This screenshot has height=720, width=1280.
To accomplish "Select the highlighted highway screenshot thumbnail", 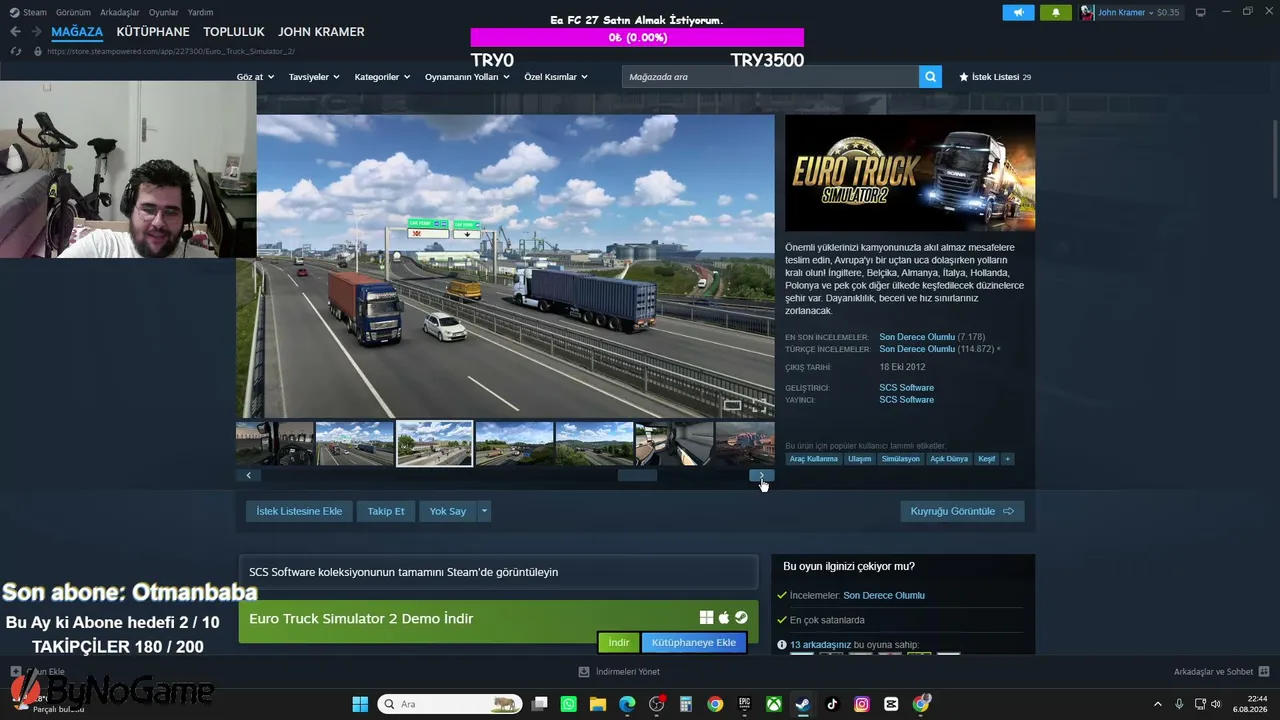I will click(435, 443).
